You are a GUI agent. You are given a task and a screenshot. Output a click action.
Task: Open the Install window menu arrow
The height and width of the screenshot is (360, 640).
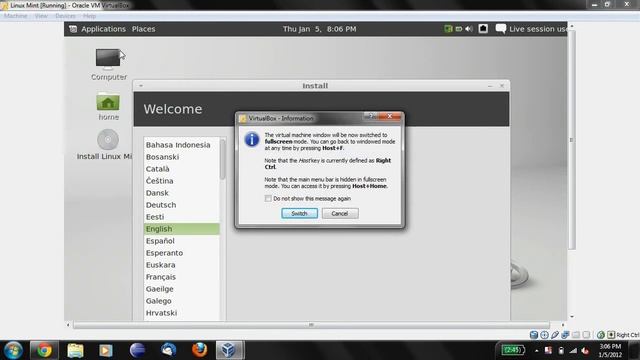click(141, 86)
